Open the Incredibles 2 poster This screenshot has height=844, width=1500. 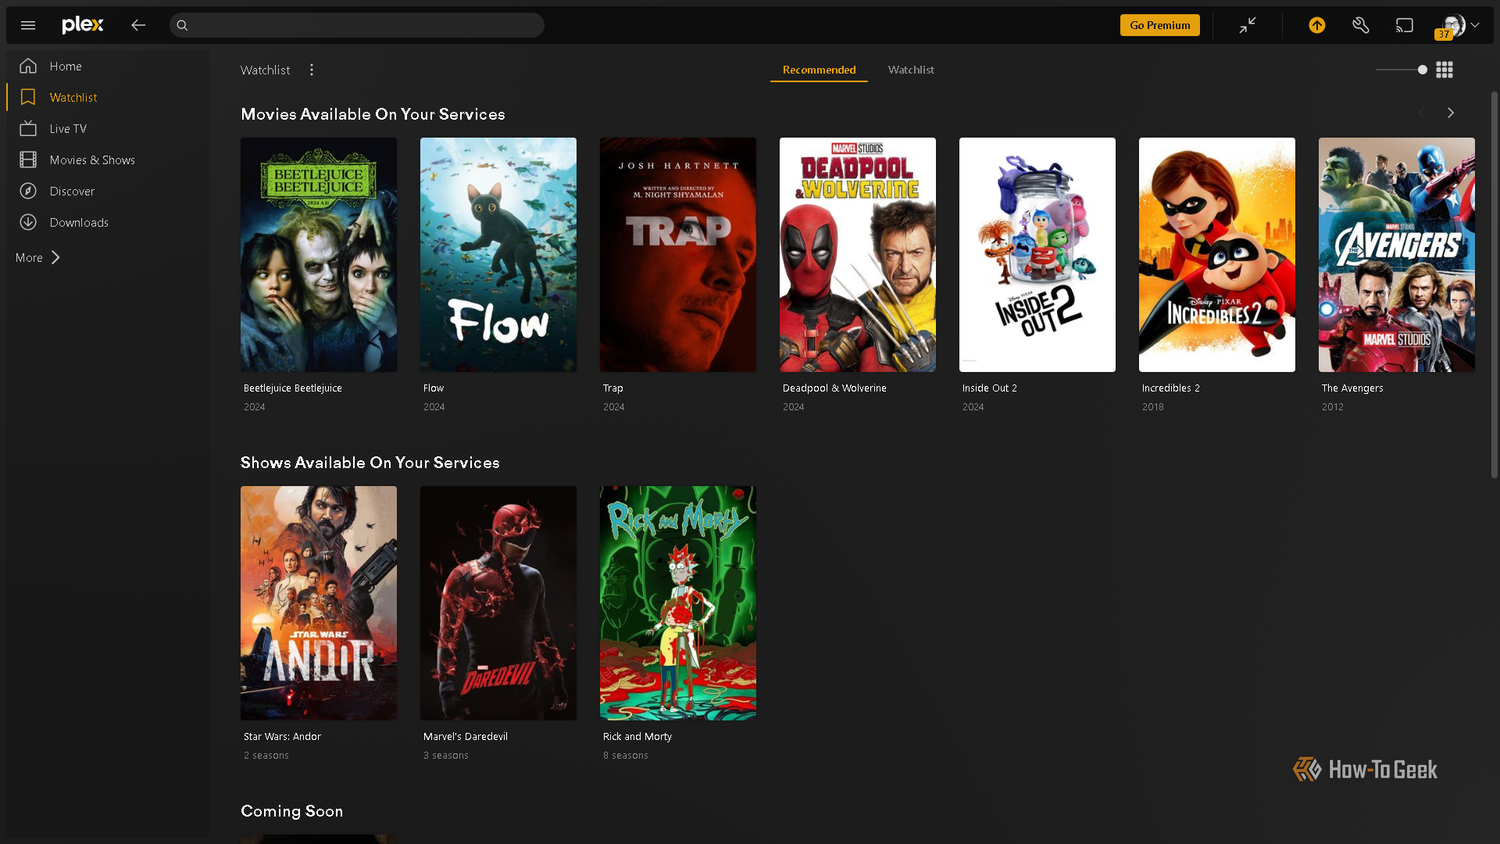(x=1217, y=255)
